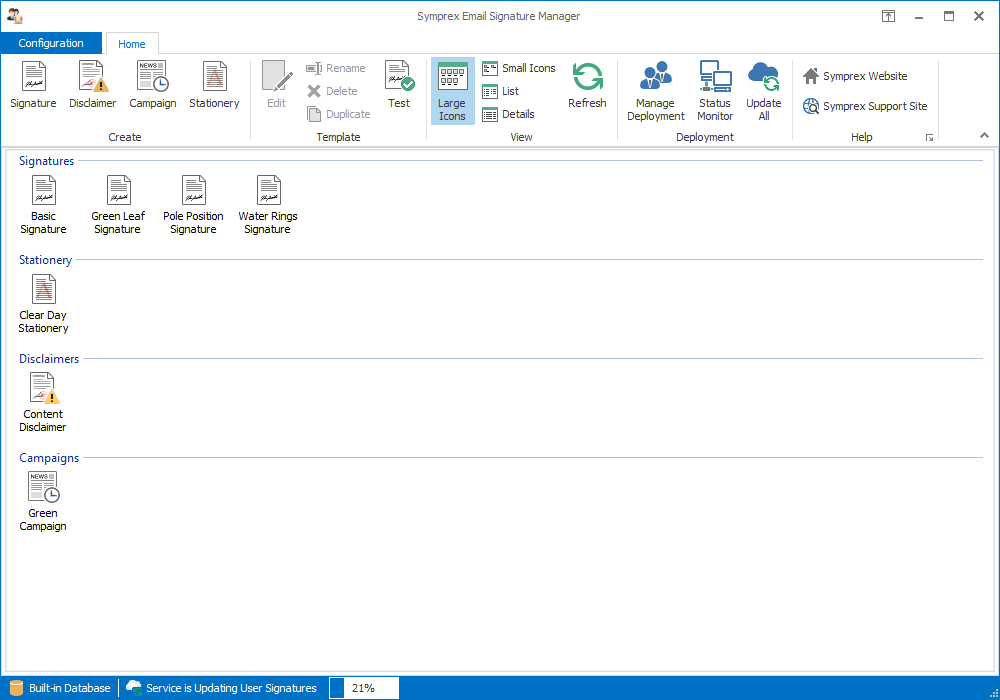Maximize the Symprex window
Screen dimensions: 1000x700
949,17
